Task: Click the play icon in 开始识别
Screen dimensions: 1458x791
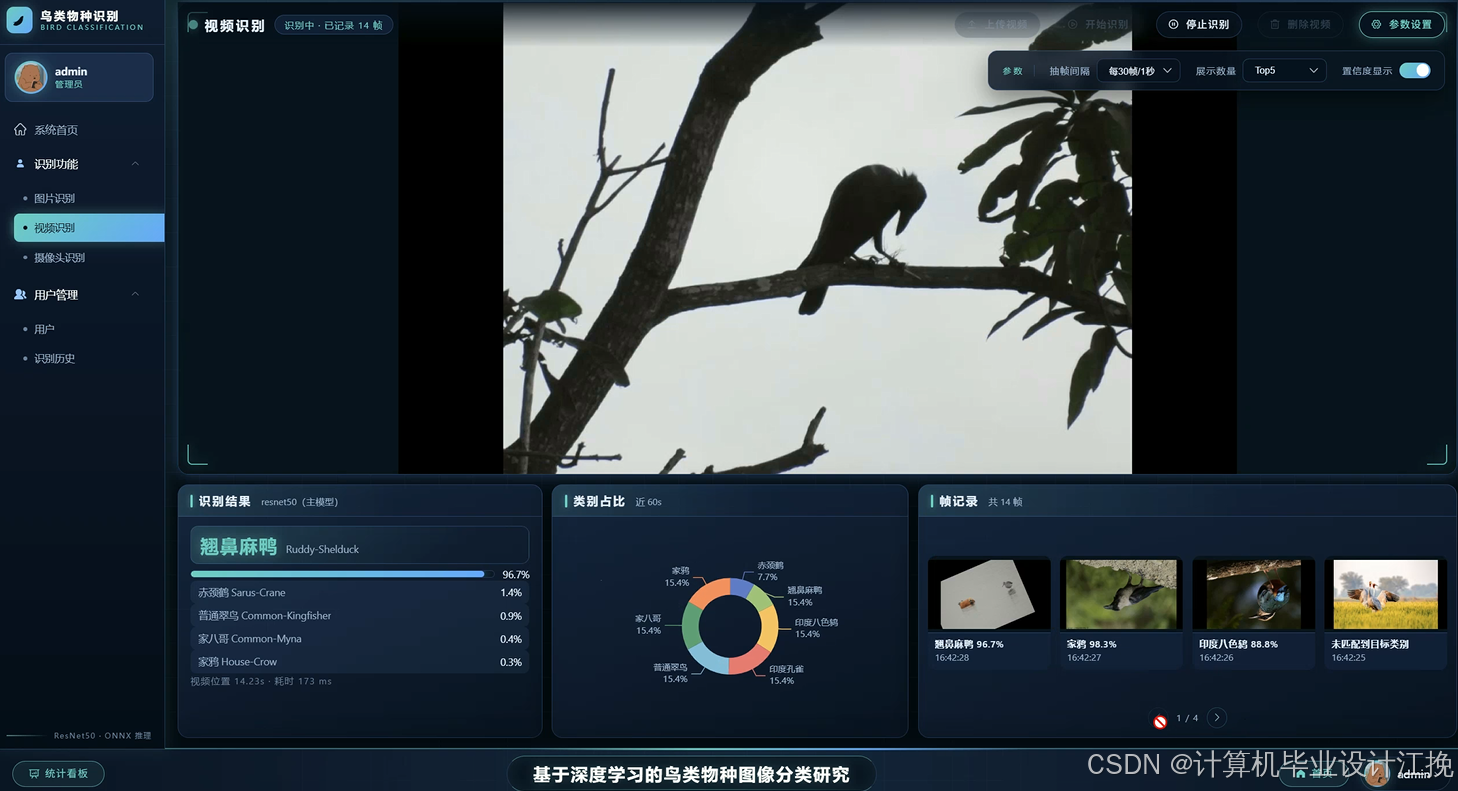Action: point(1073,24)
